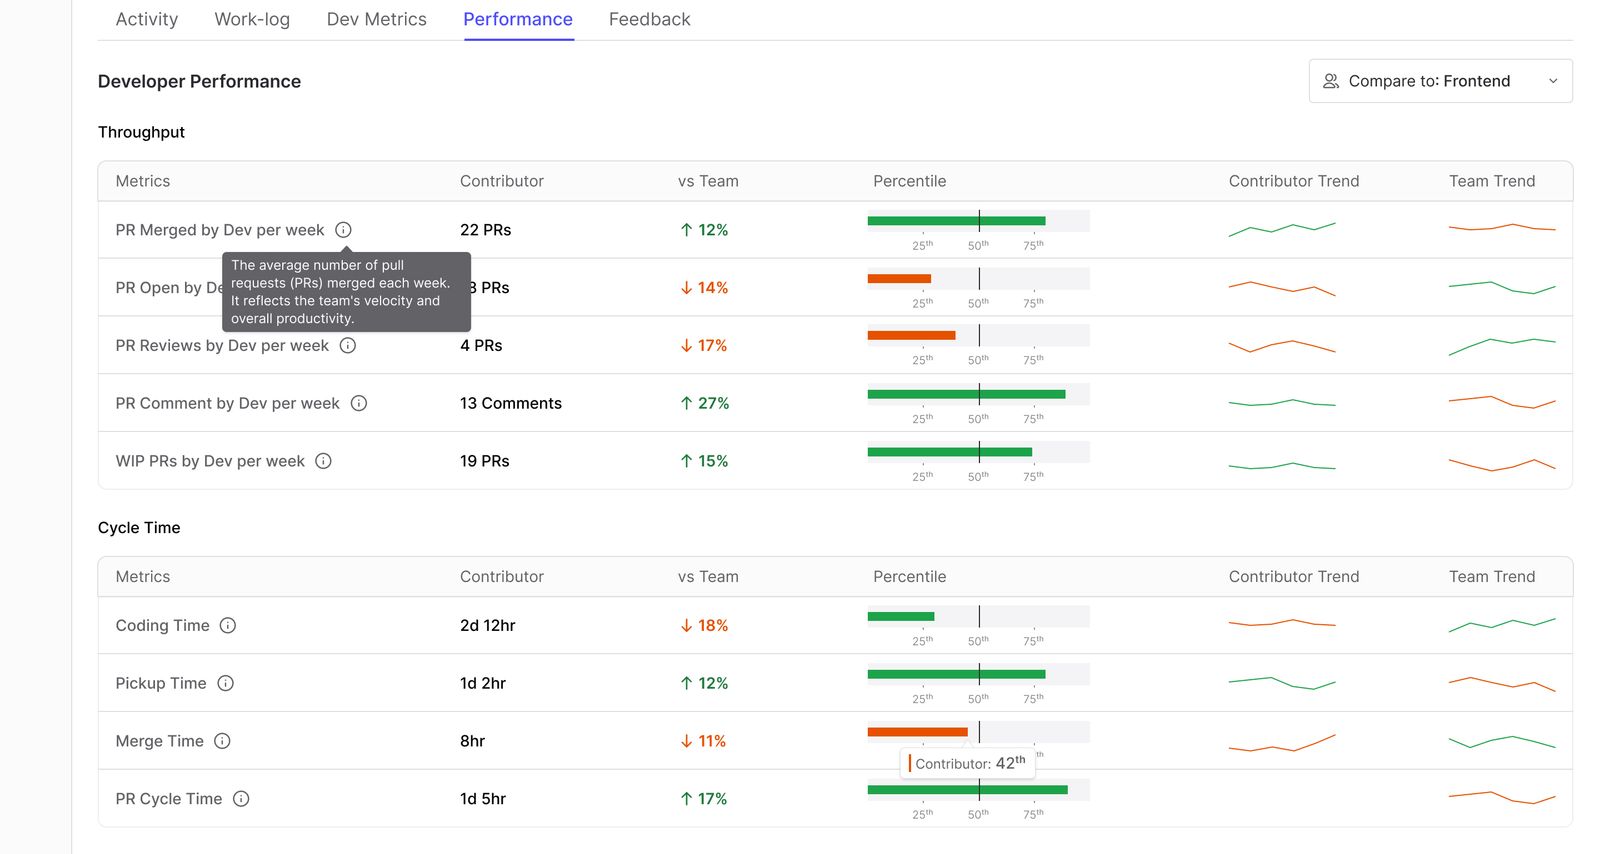Click the chevron arrow in Compare to dropdown

(1553, 81)
